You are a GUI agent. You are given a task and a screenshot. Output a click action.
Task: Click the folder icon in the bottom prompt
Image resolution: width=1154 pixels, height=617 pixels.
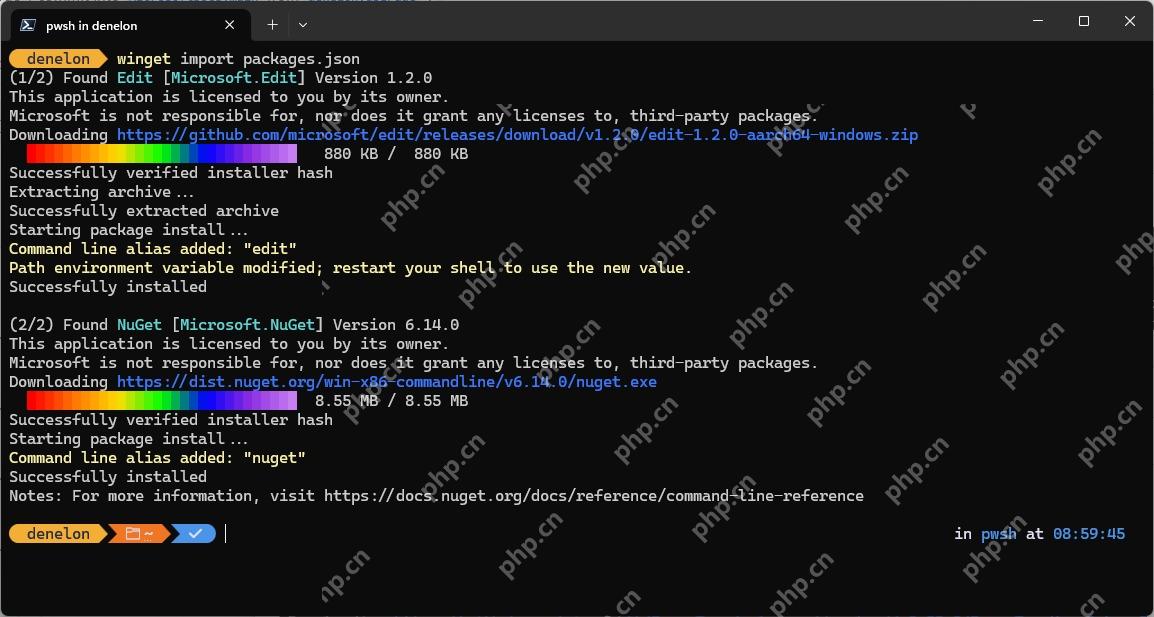(132, 534)
